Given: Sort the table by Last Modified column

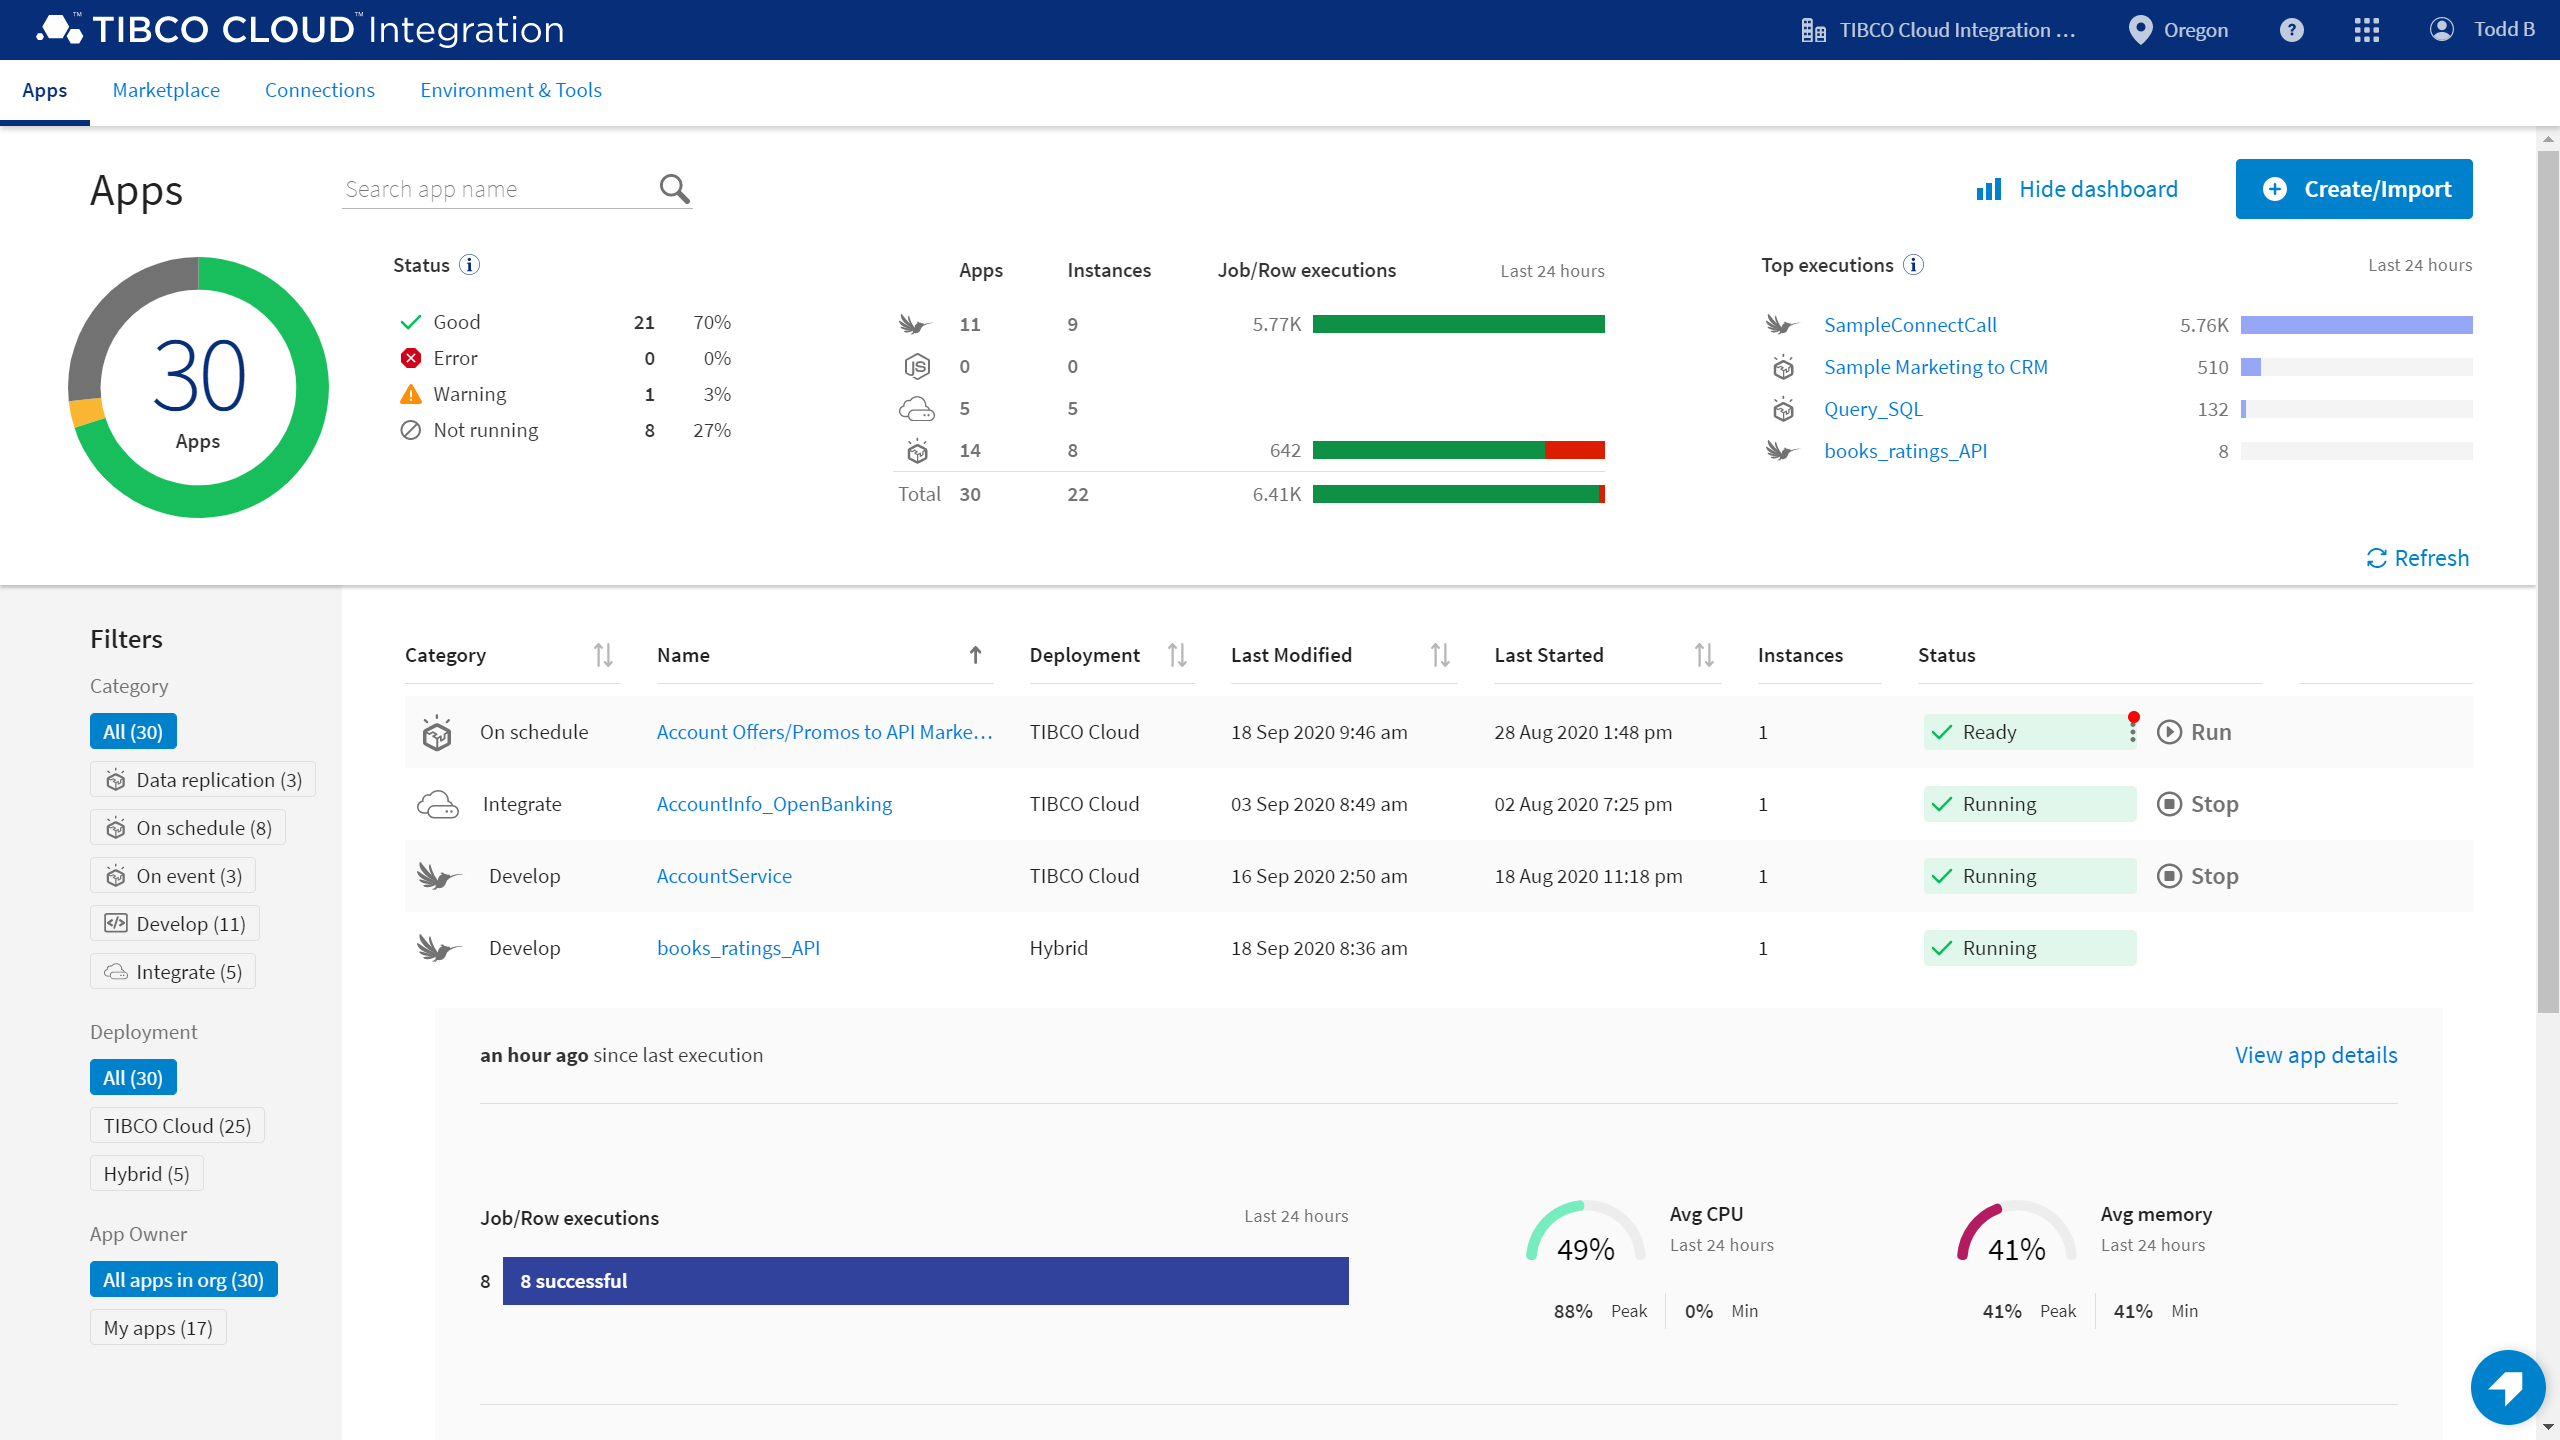Looking at the screenshot, I should coord(1440,655).
